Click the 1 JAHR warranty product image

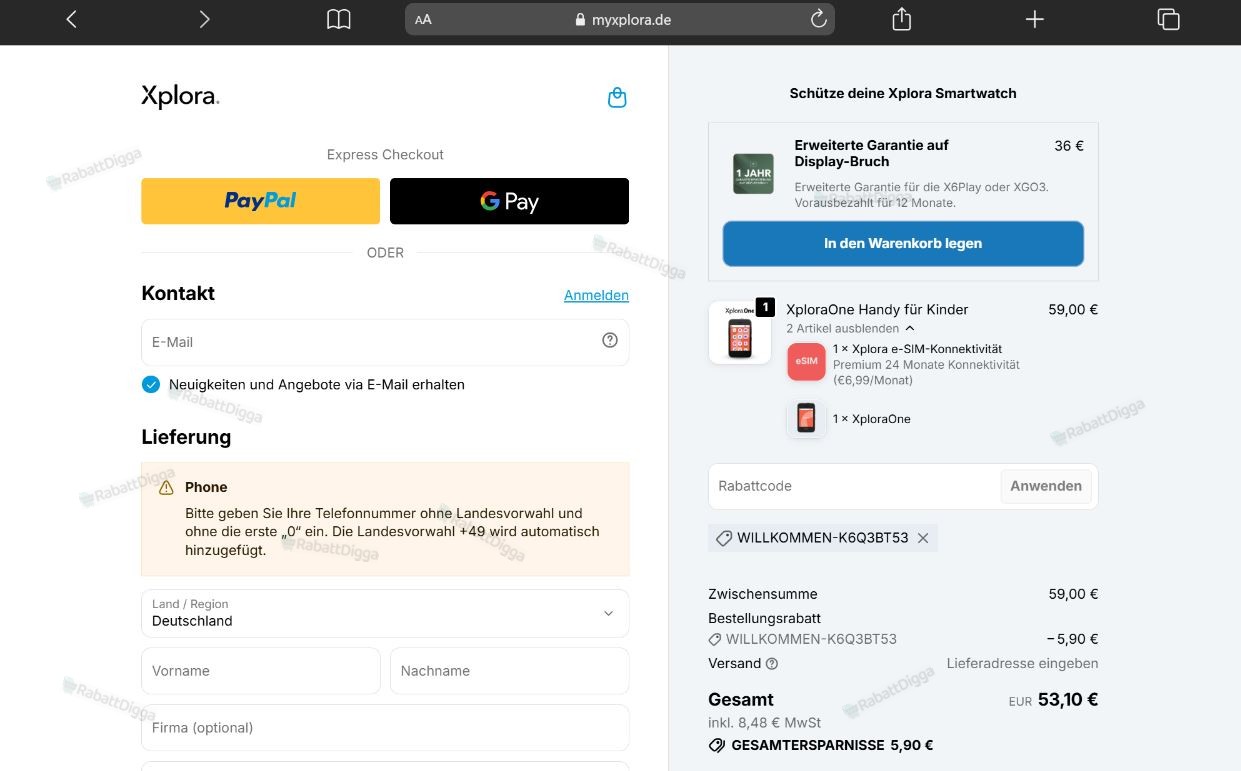(753, 173)
